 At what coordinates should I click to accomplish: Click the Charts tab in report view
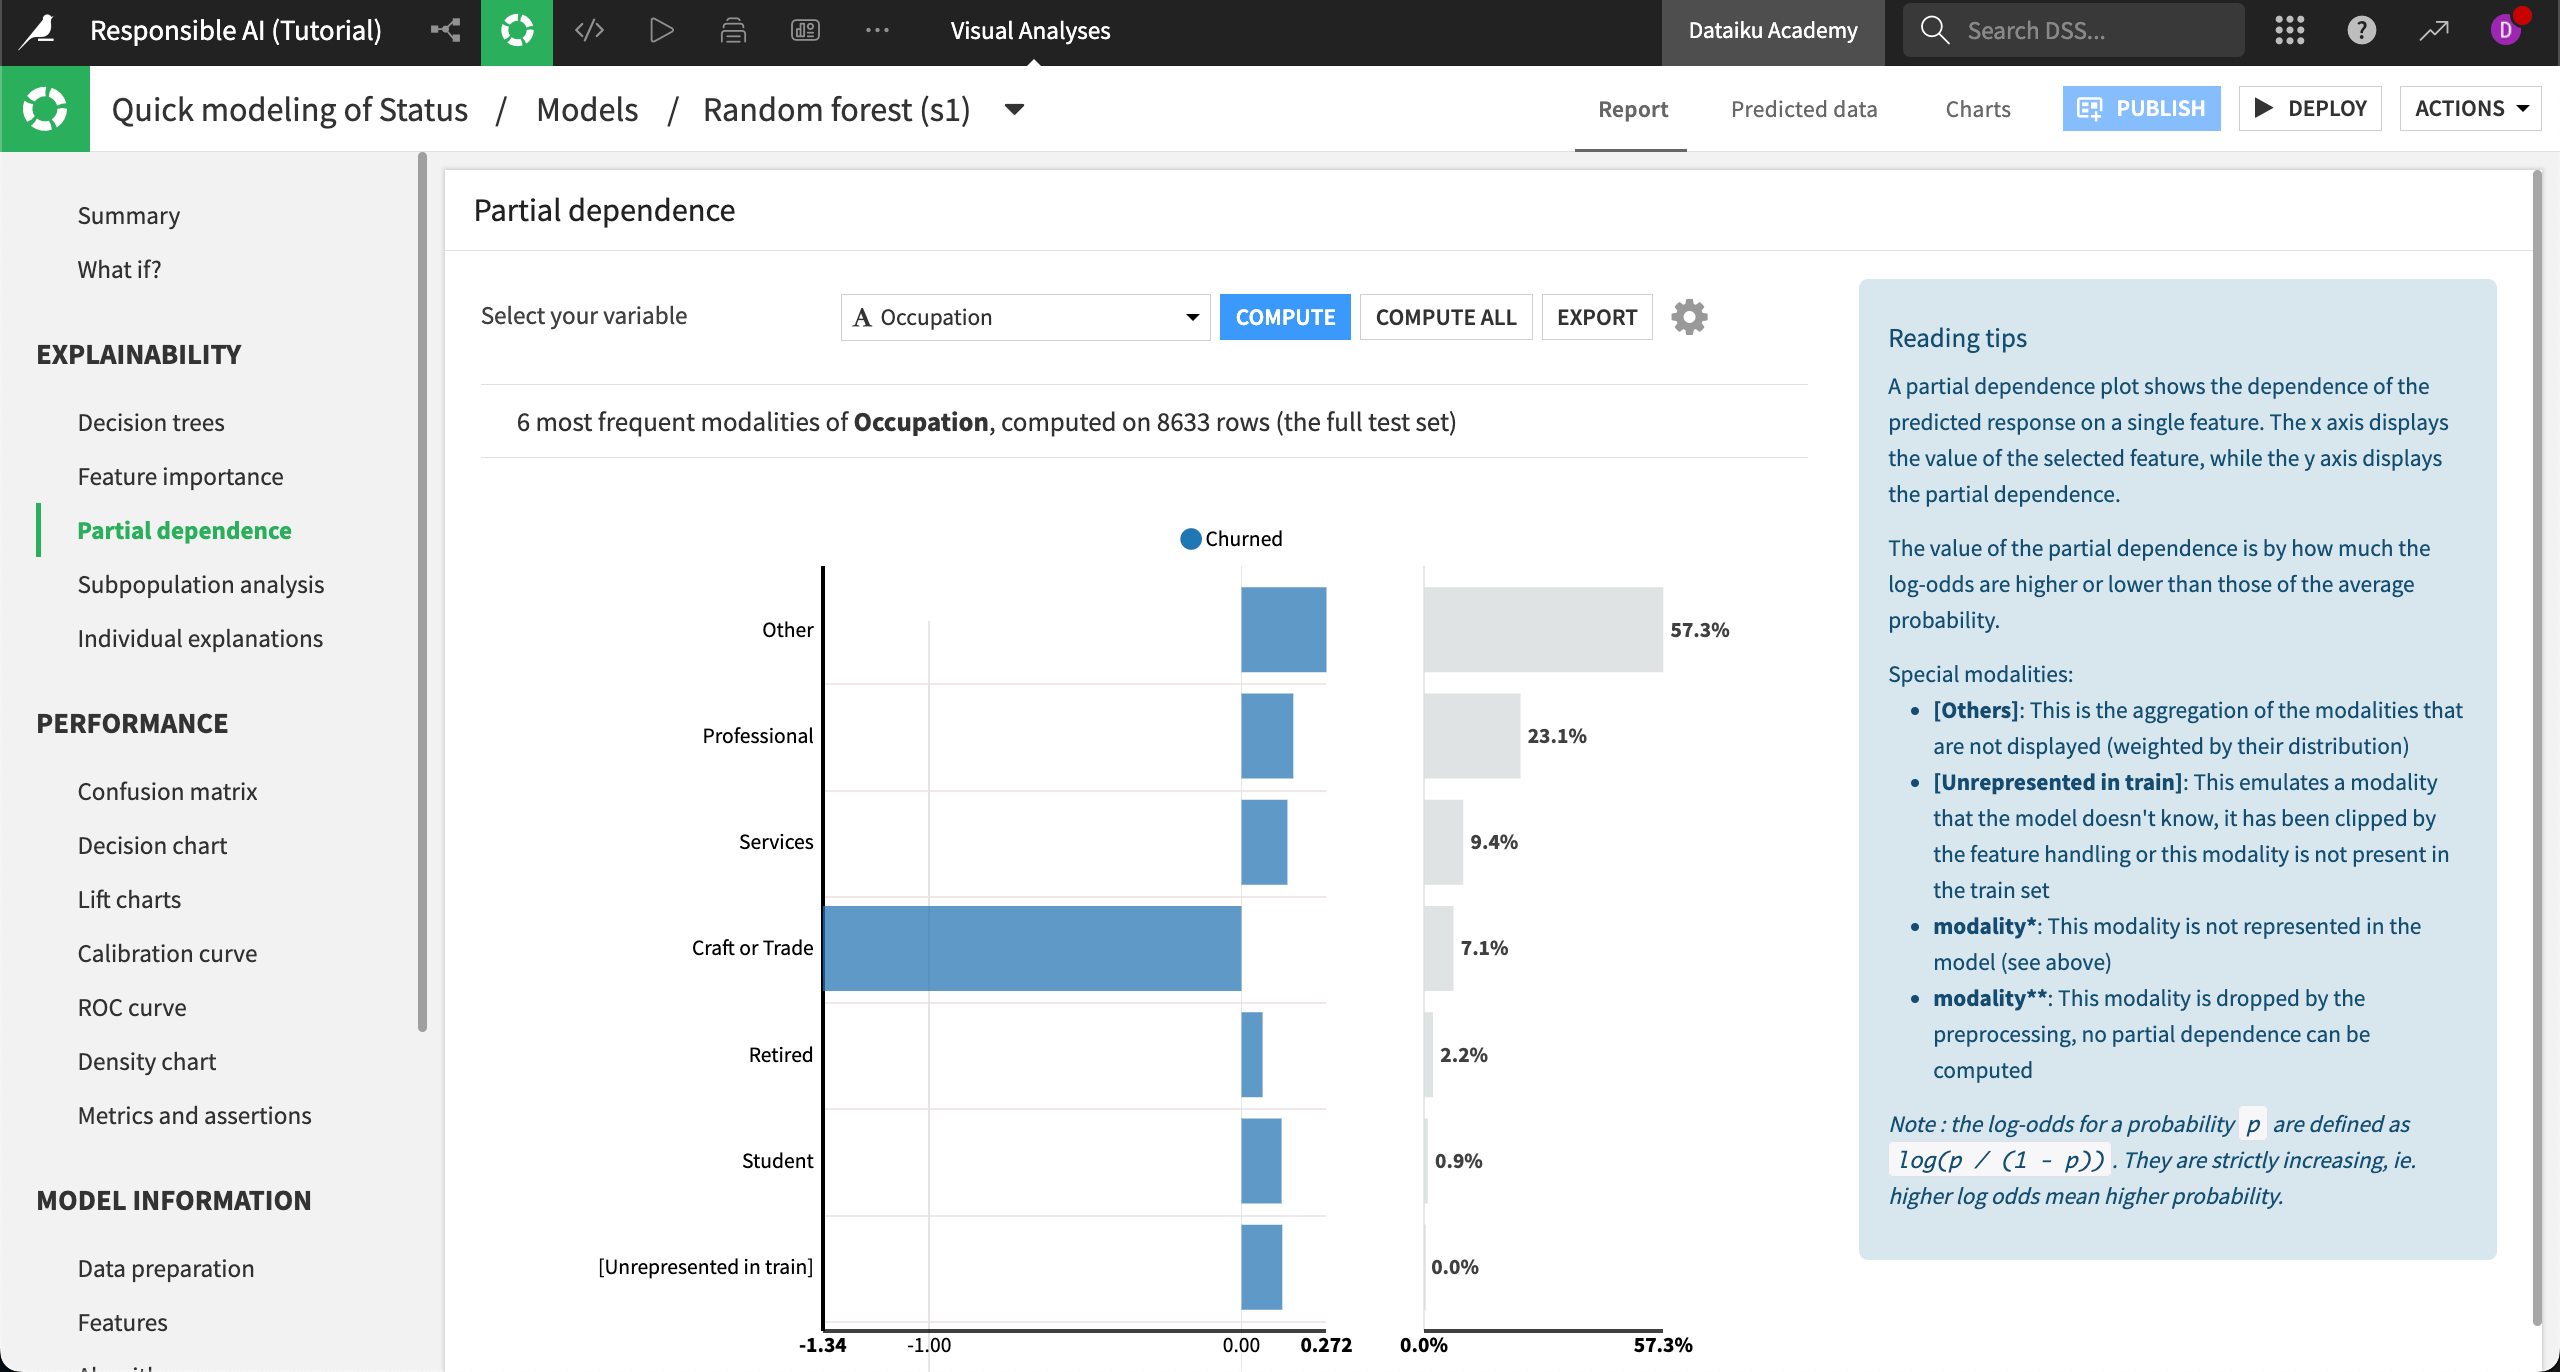coord(1976,107)
